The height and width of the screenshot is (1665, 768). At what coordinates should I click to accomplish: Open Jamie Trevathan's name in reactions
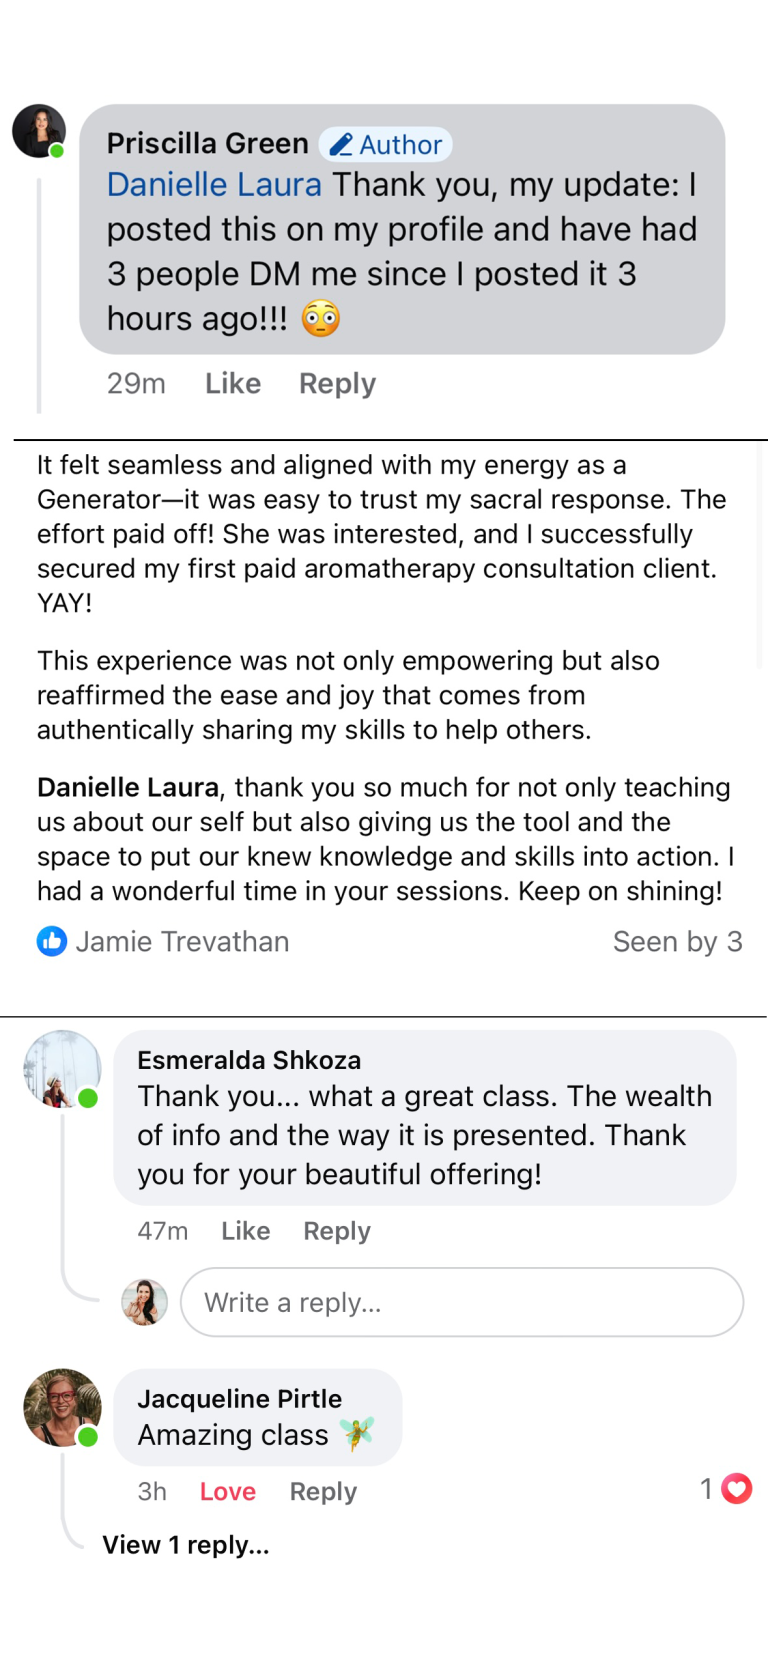pyautogui.click(x=182, y=942)
